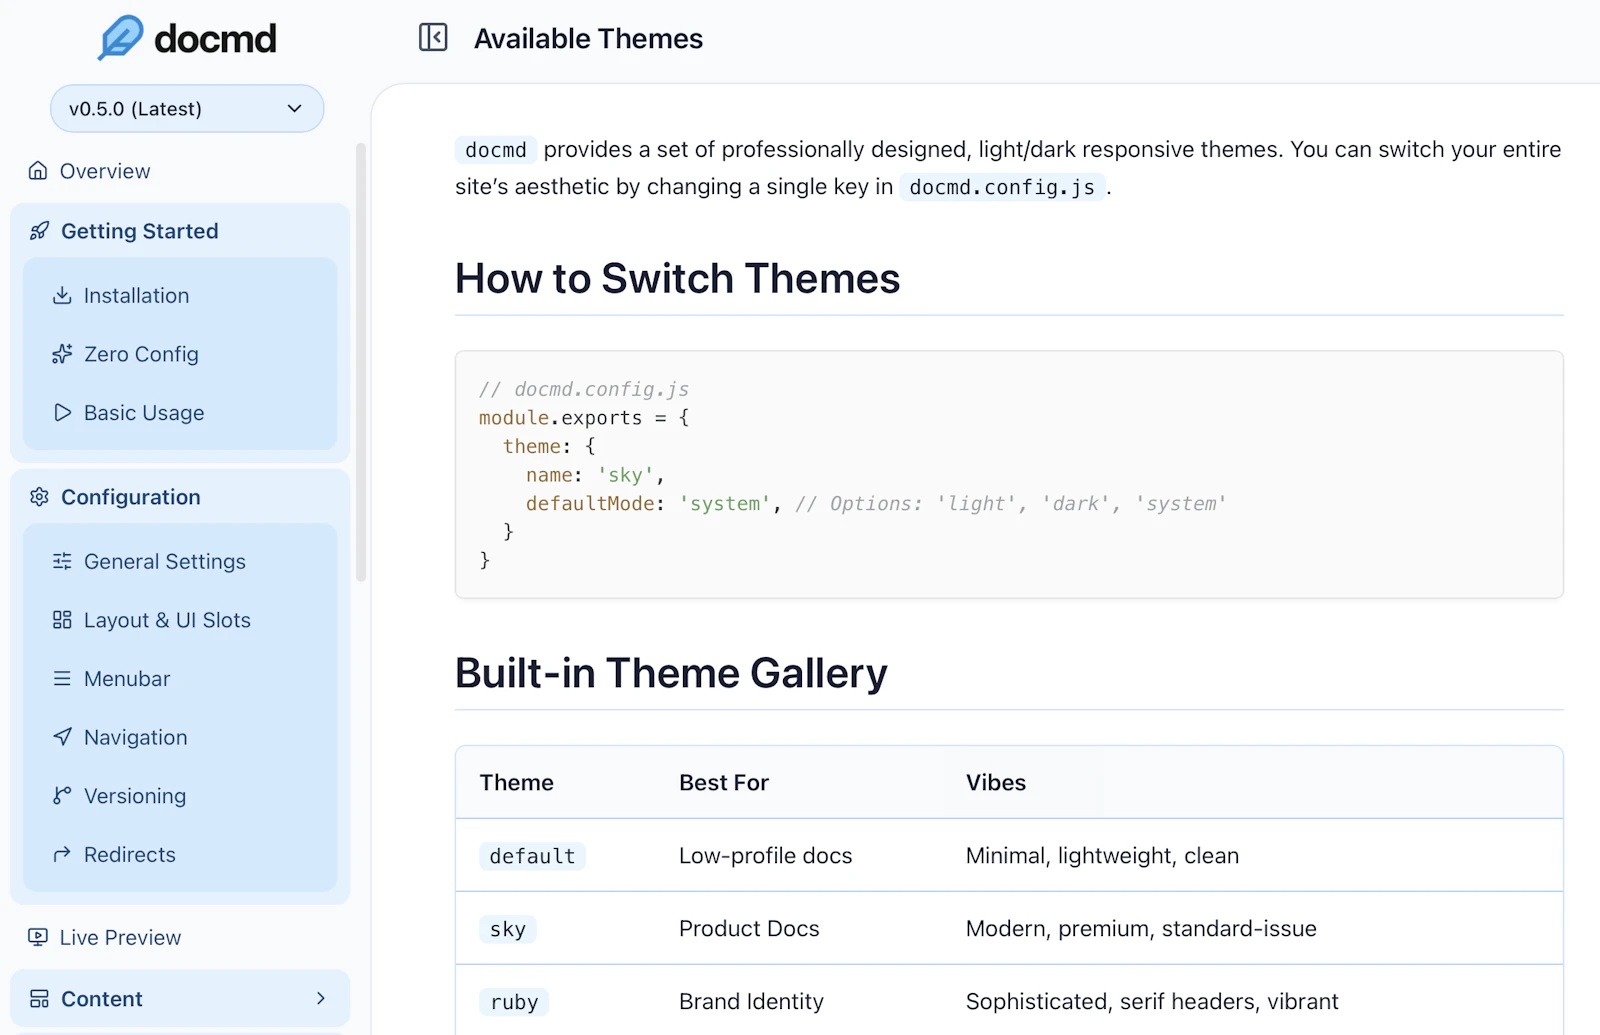The image size is (1600, 1035).
Task: Click 'Modern, premium, standard-issue' cell
Action: pos(1141,928)
